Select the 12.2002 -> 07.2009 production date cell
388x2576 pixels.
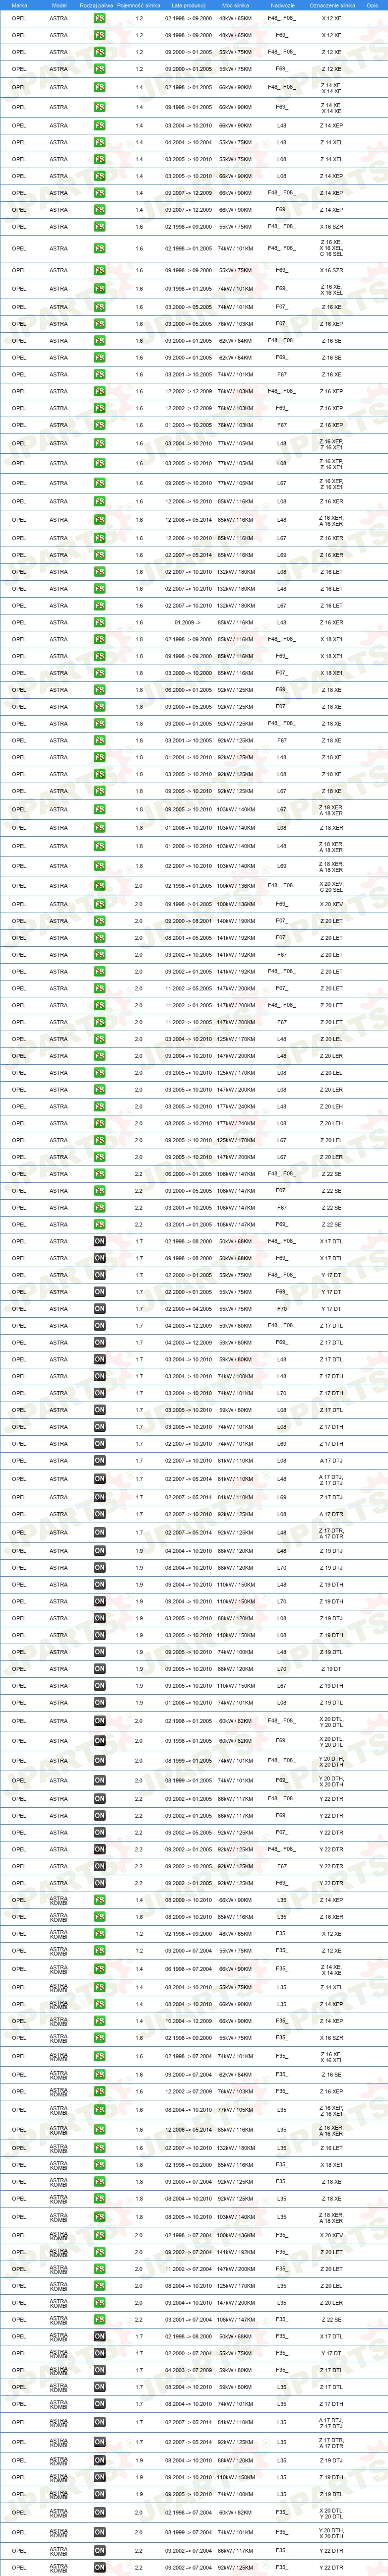188,2091
